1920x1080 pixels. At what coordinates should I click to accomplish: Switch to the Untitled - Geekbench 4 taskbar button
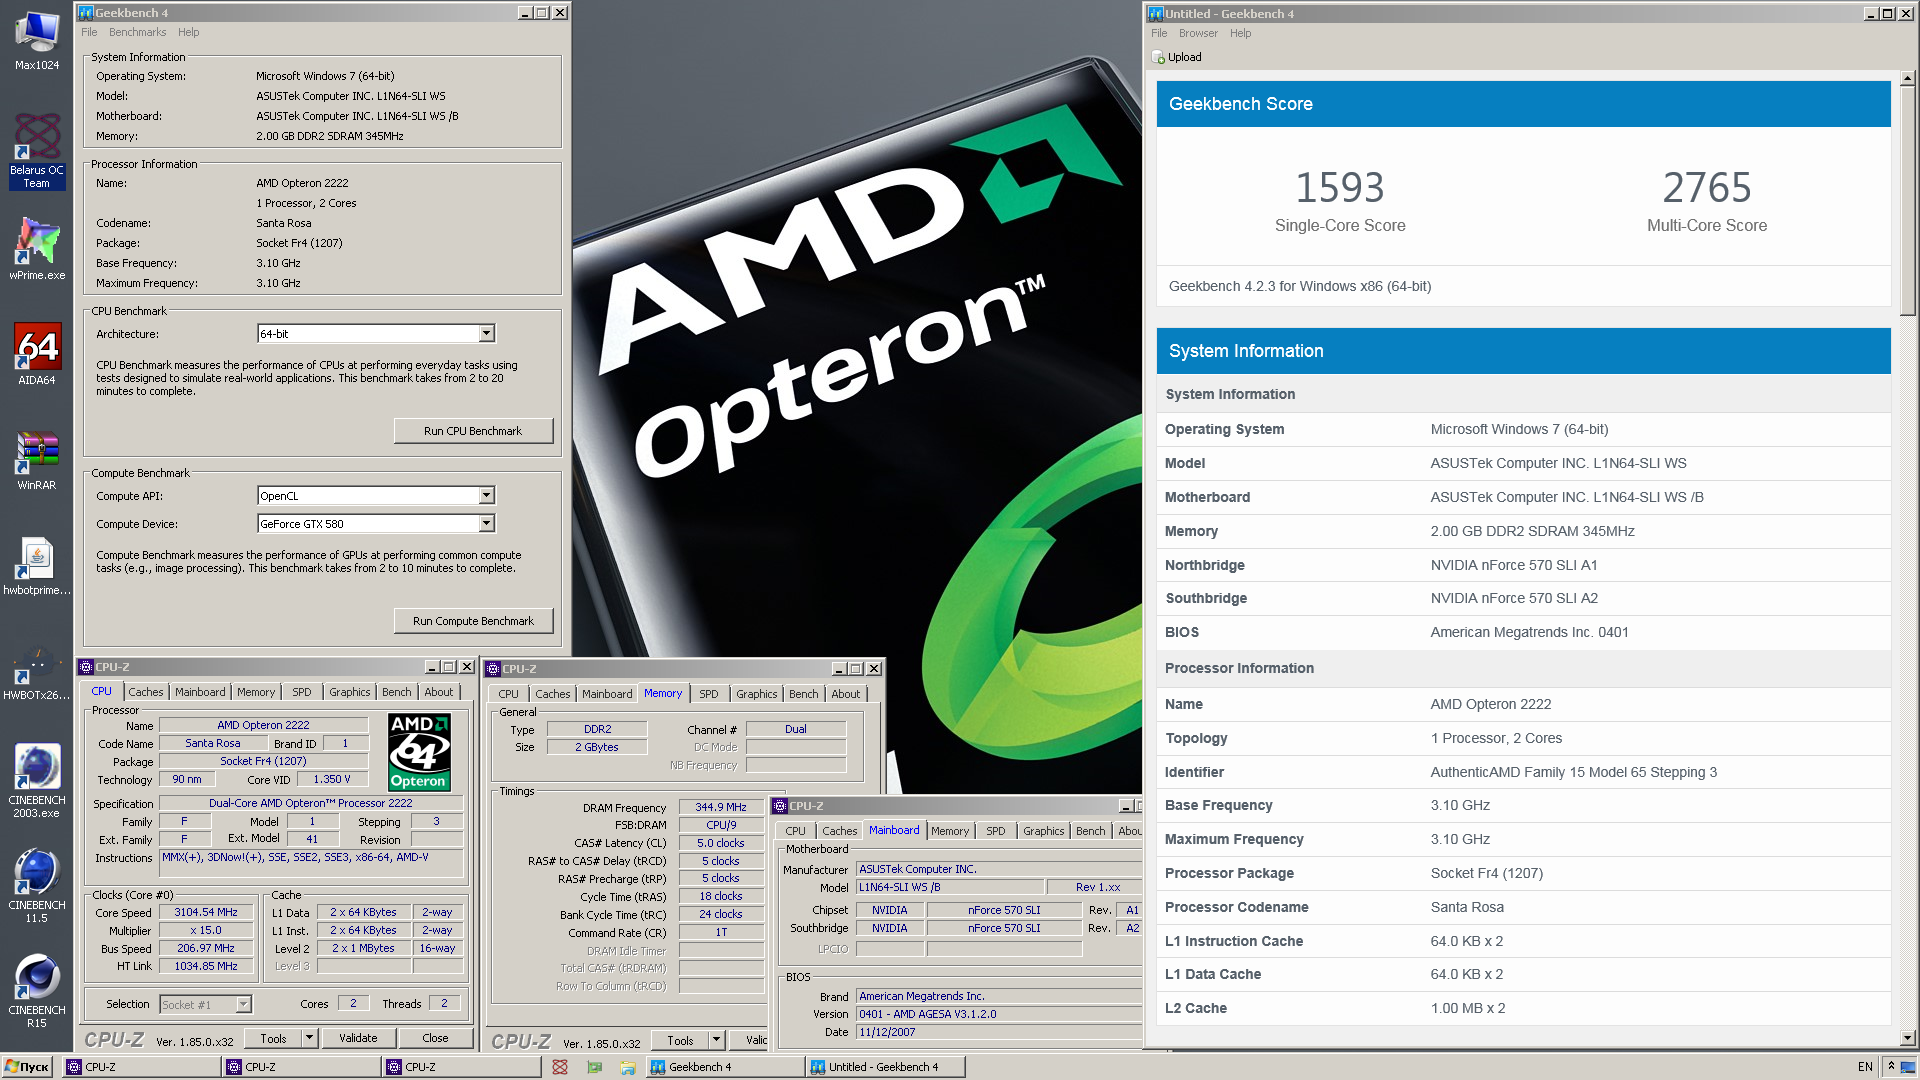(x=884, y=1067)
